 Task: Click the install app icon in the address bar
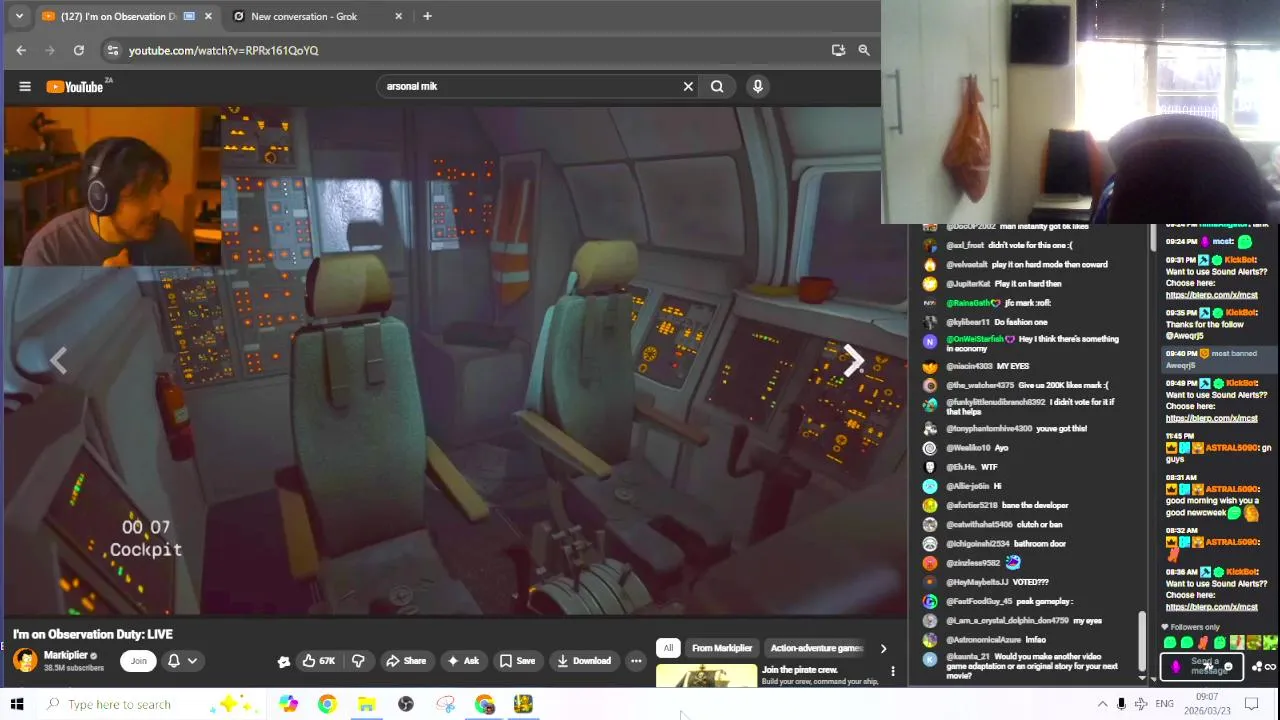coord(838,50)
